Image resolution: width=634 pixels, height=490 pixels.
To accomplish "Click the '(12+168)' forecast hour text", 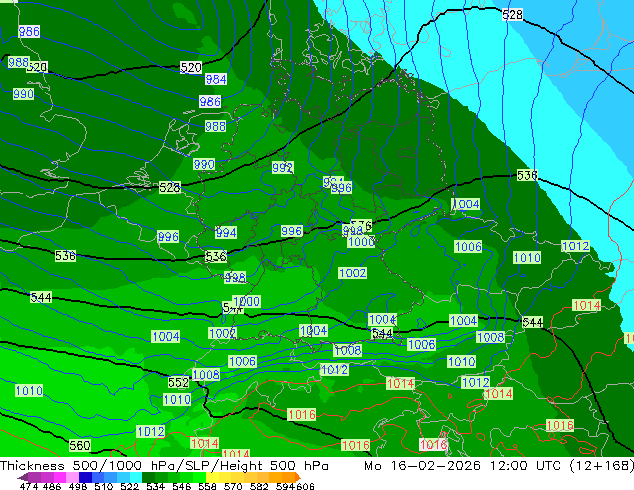I will click(x=602, y=466).
